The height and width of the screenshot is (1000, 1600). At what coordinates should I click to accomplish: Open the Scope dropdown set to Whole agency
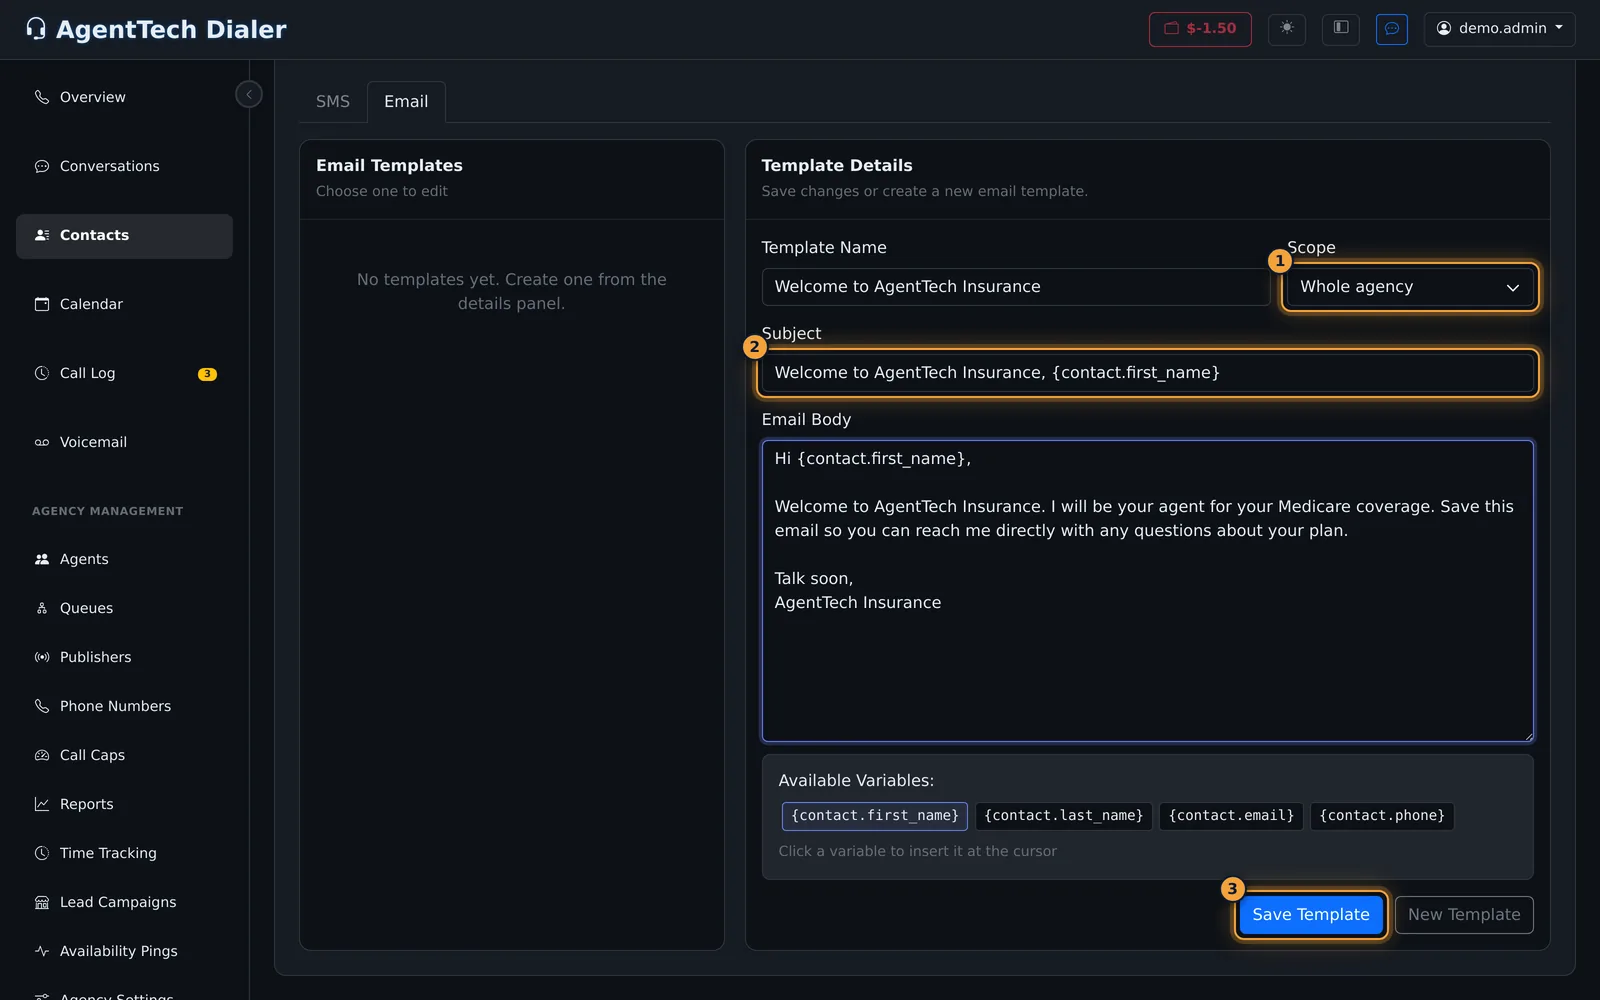click(x=1410, y=287)
